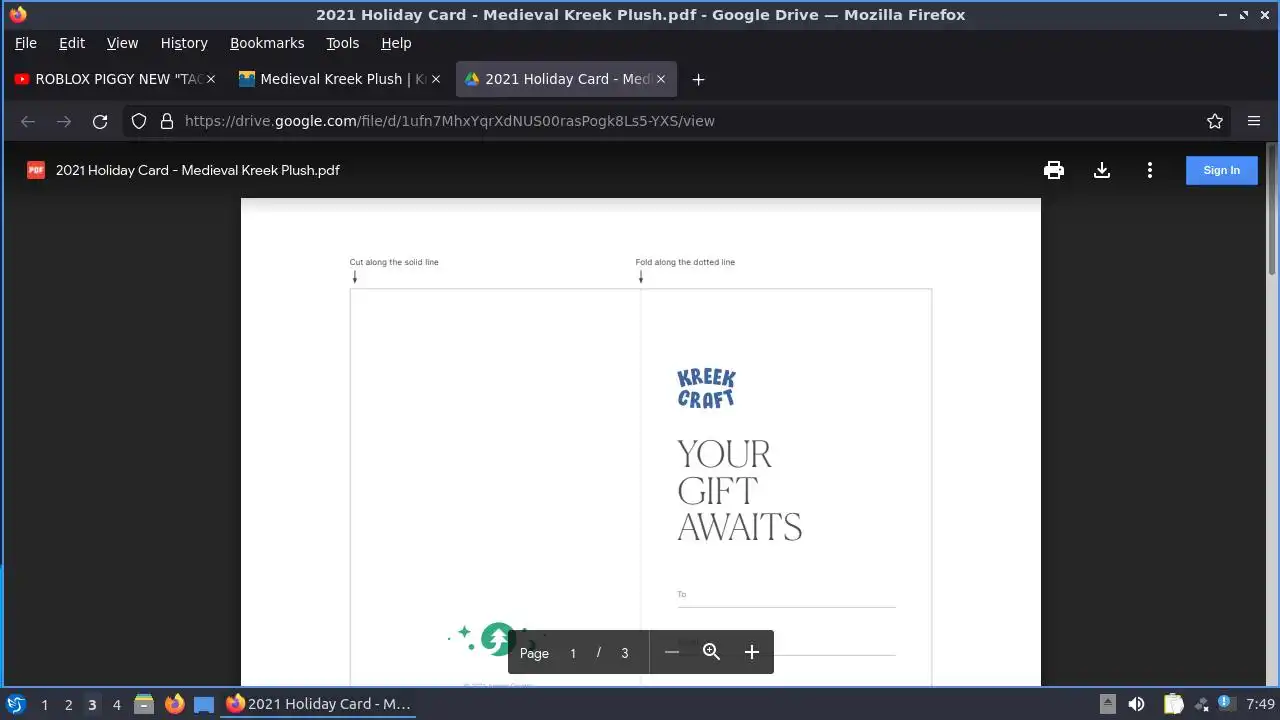Select the 2021 Holiday Card taskbar window

pyautogui.click(x=320, y=704)
